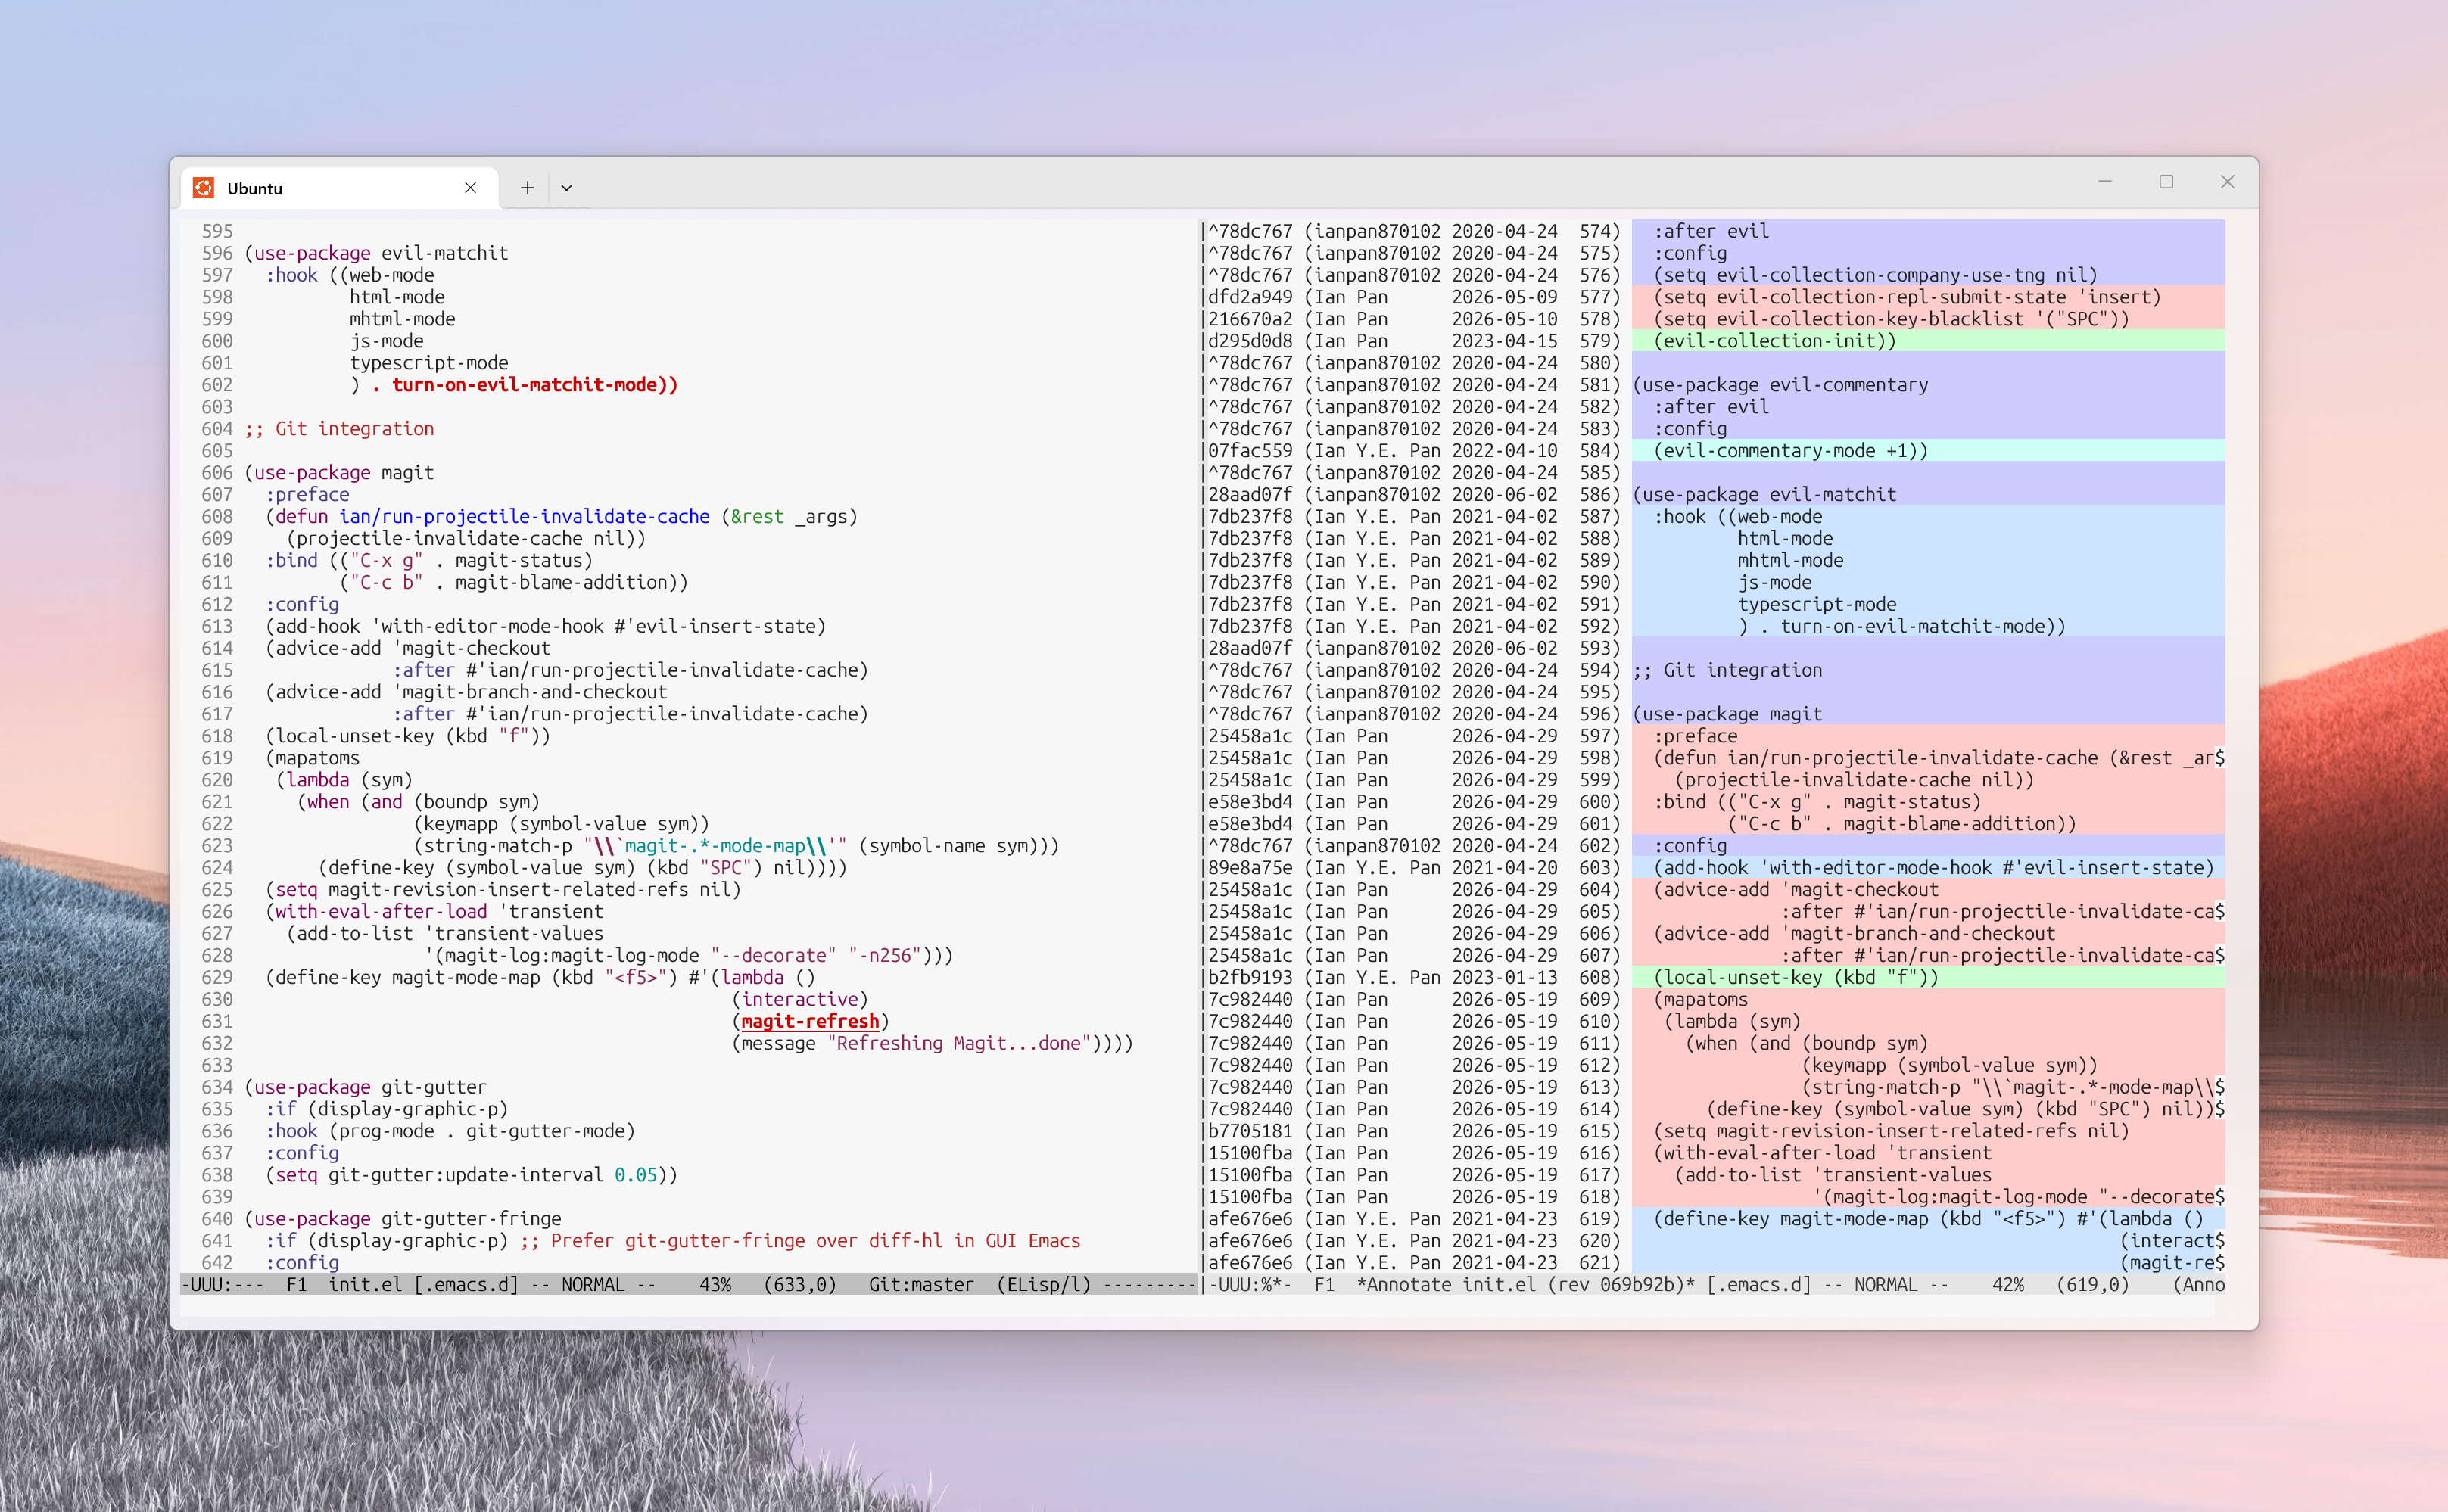Click '(ELisp/l)' mode indicator in mode line
Screen dimensions: 2448x1512
pos(1043,1285)
